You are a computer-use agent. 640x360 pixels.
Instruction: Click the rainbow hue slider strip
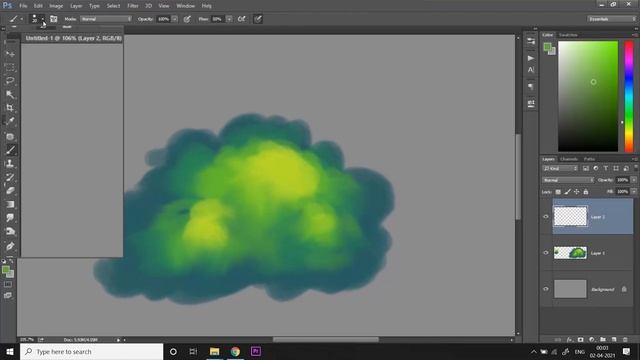[629, 96]
